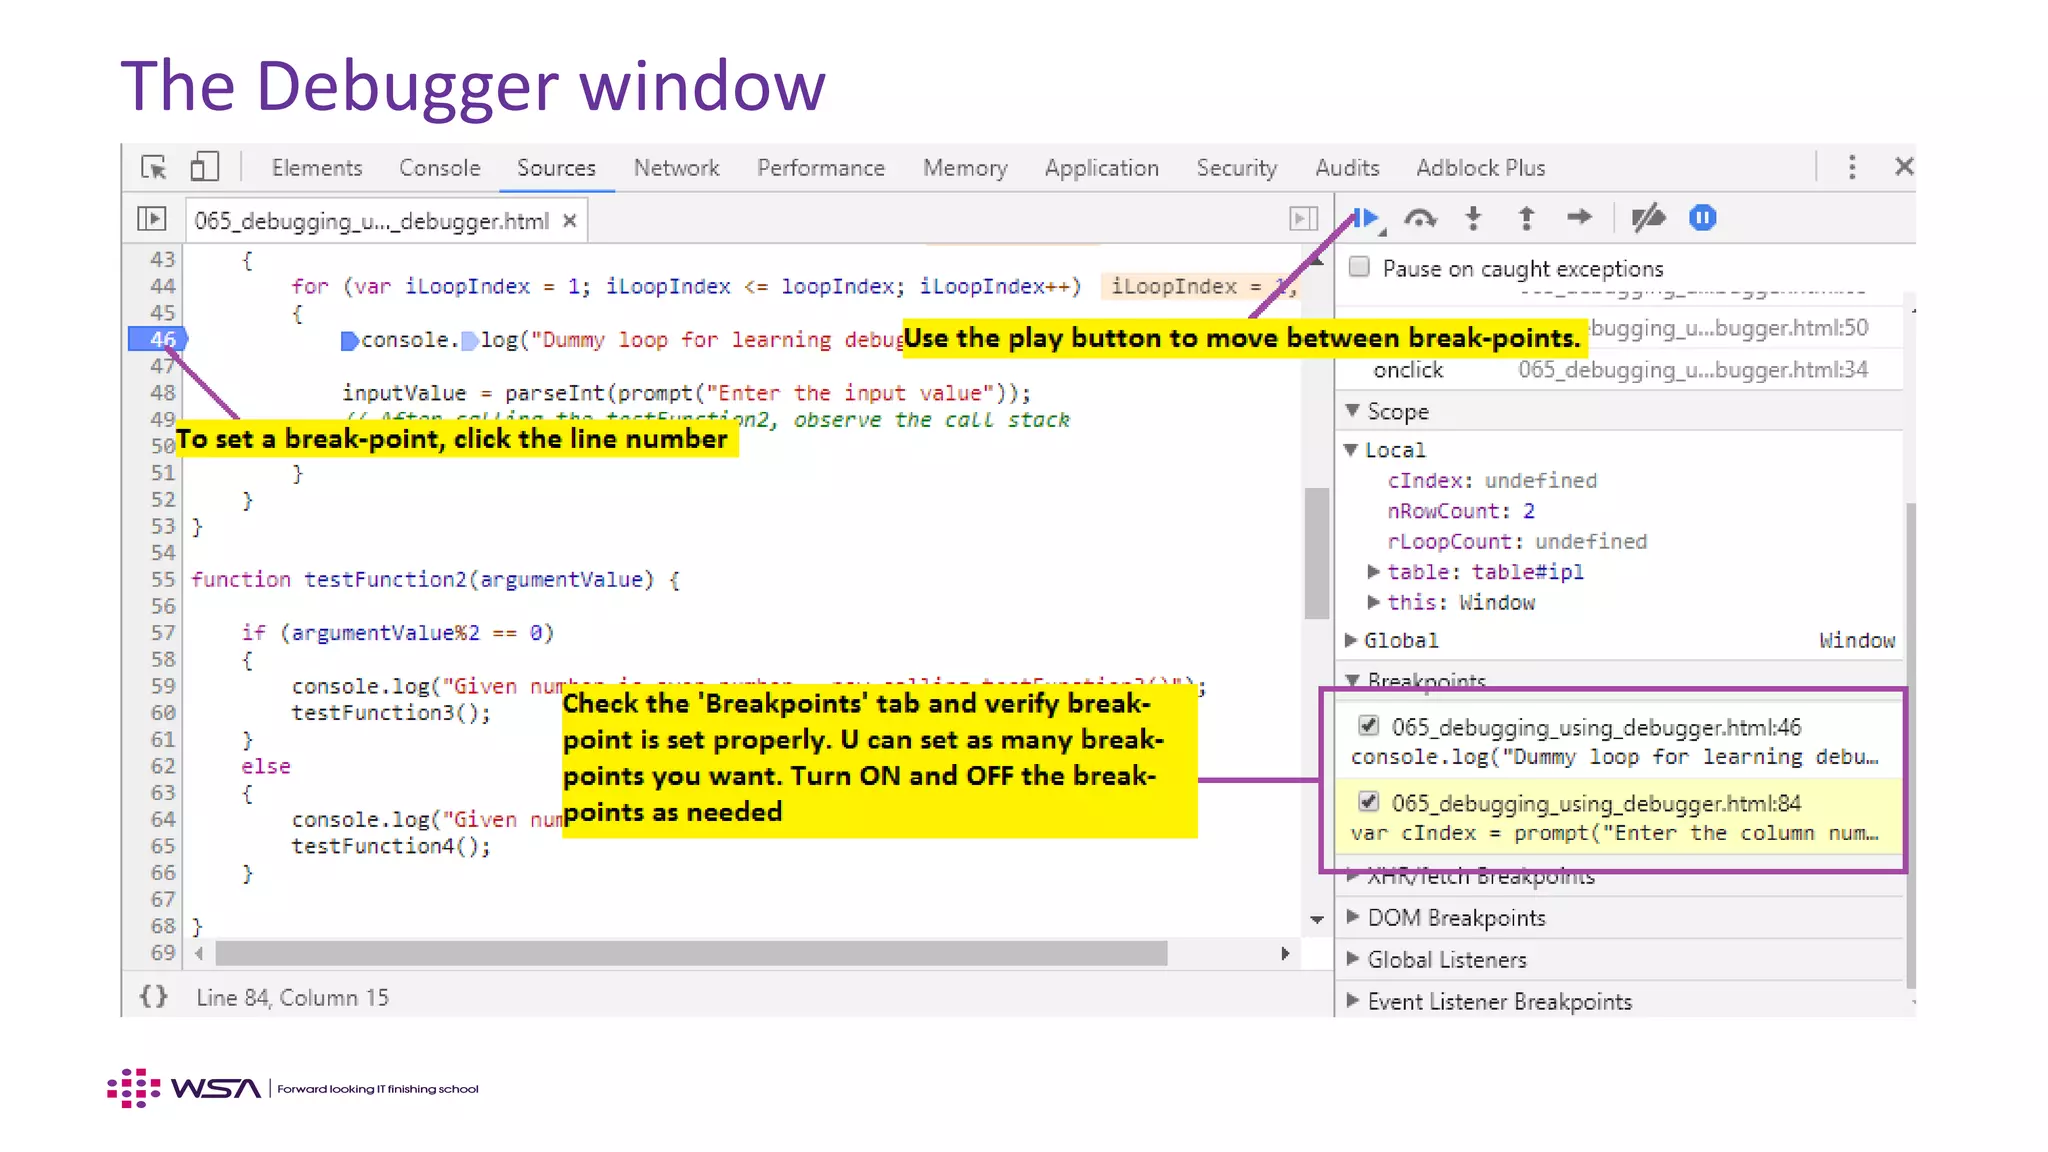The height and width of the screenshot is (1152, 2048).
Task: Expand DOM Breakpoints section
Action: [x=1352, y=917]
